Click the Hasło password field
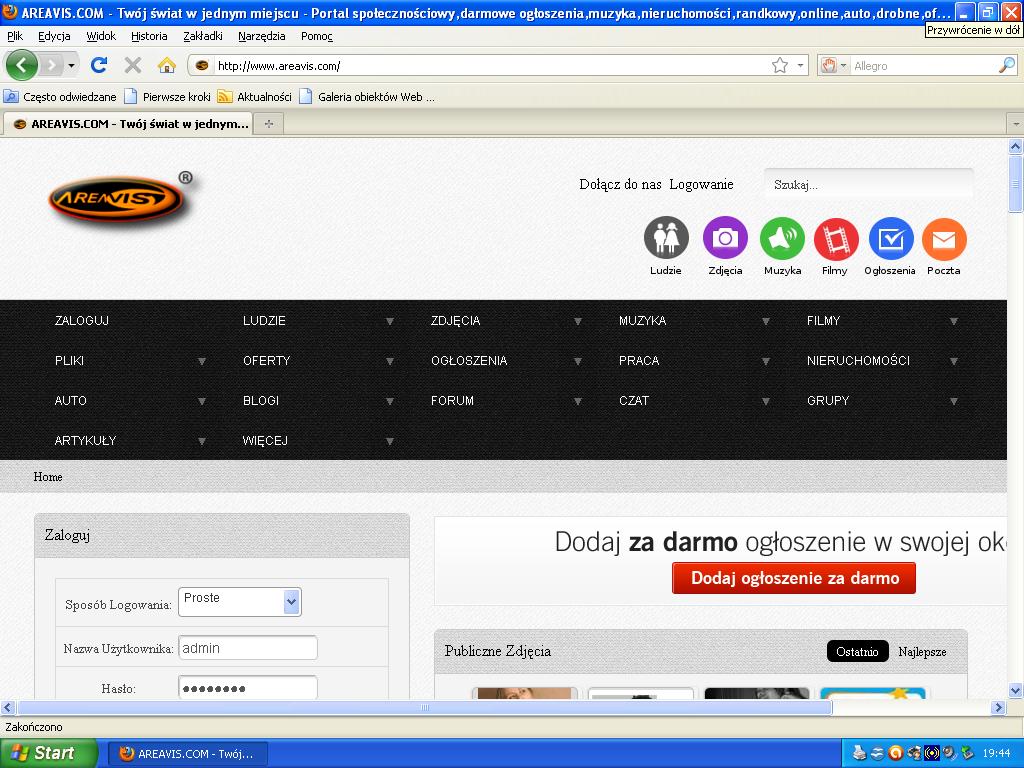This screenshot has height=768, width=1024. pyautogui.click(x=248, y=687)
